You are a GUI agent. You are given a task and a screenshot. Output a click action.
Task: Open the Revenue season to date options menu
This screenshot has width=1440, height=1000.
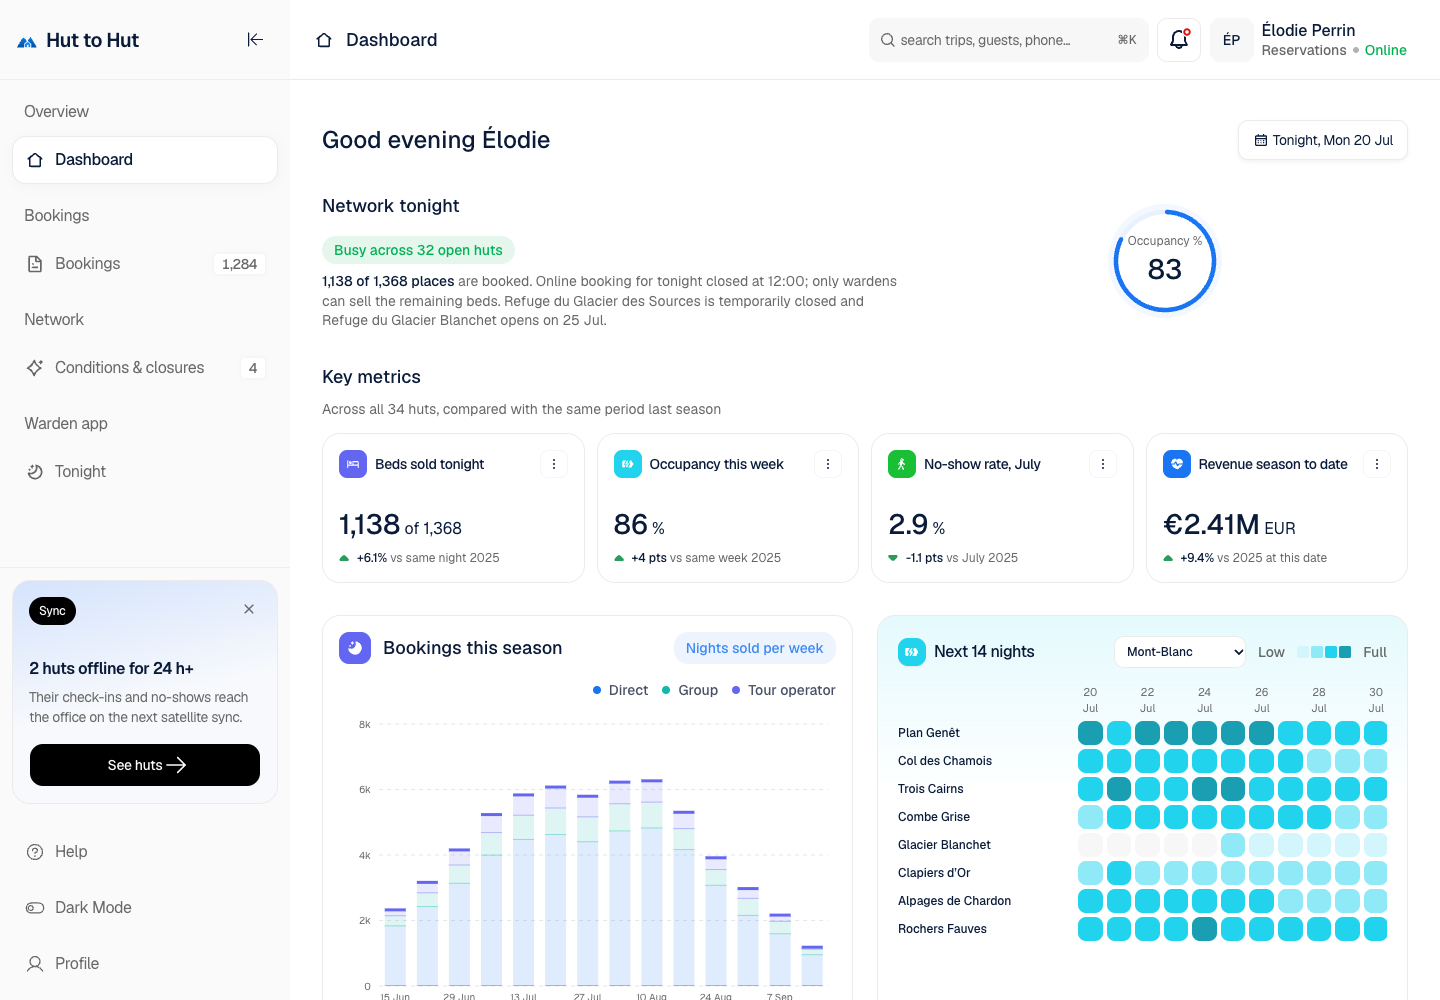coord(1377,464)
